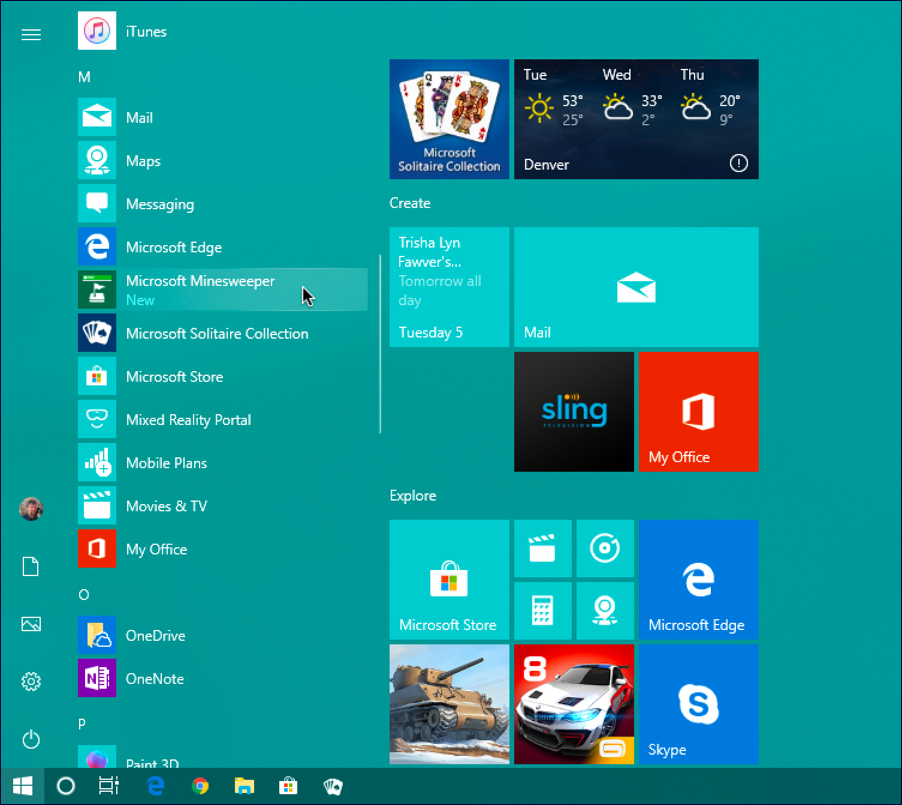Launch Microsoft Minesweeper

tap(223, 290)
